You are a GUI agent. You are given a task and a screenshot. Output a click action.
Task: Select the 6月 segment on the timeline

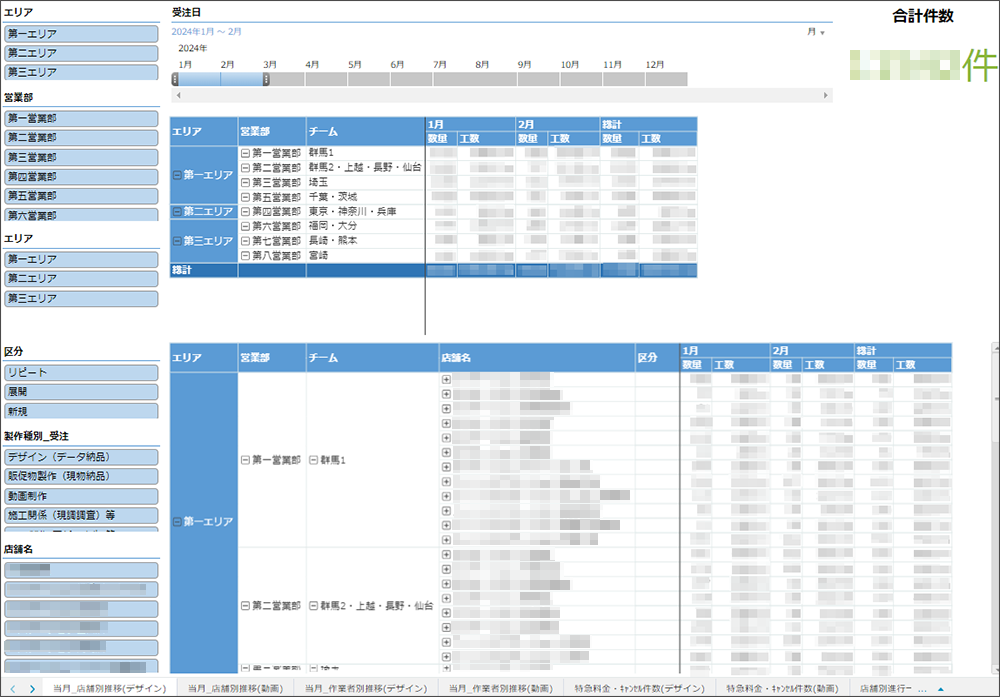click(x=411, y=79)
